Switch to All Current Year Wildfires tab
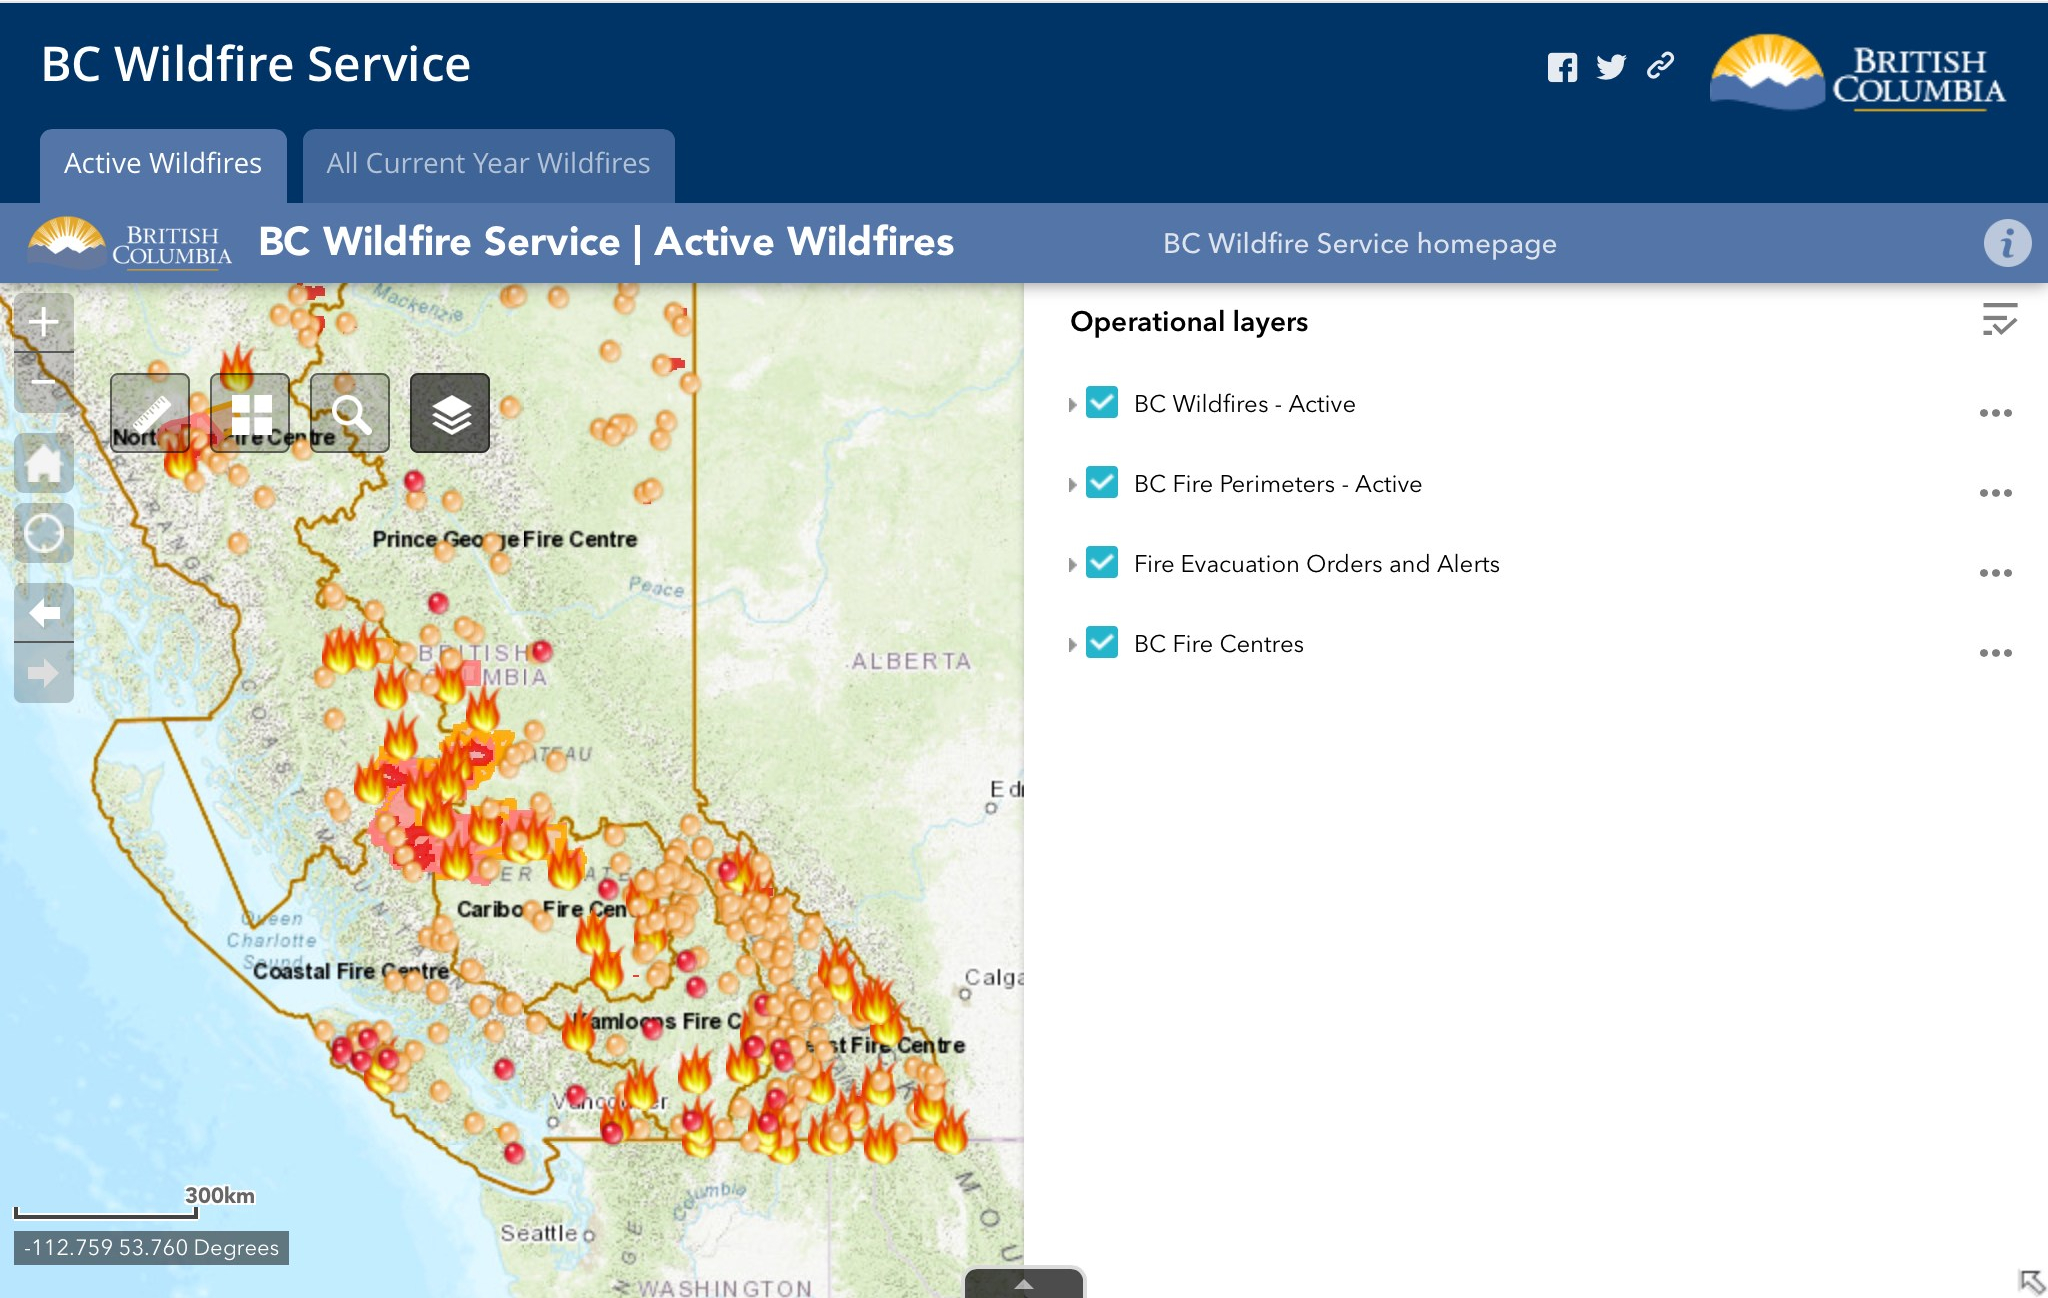This screenshot has width=2048, height=1298. (488, 164)
